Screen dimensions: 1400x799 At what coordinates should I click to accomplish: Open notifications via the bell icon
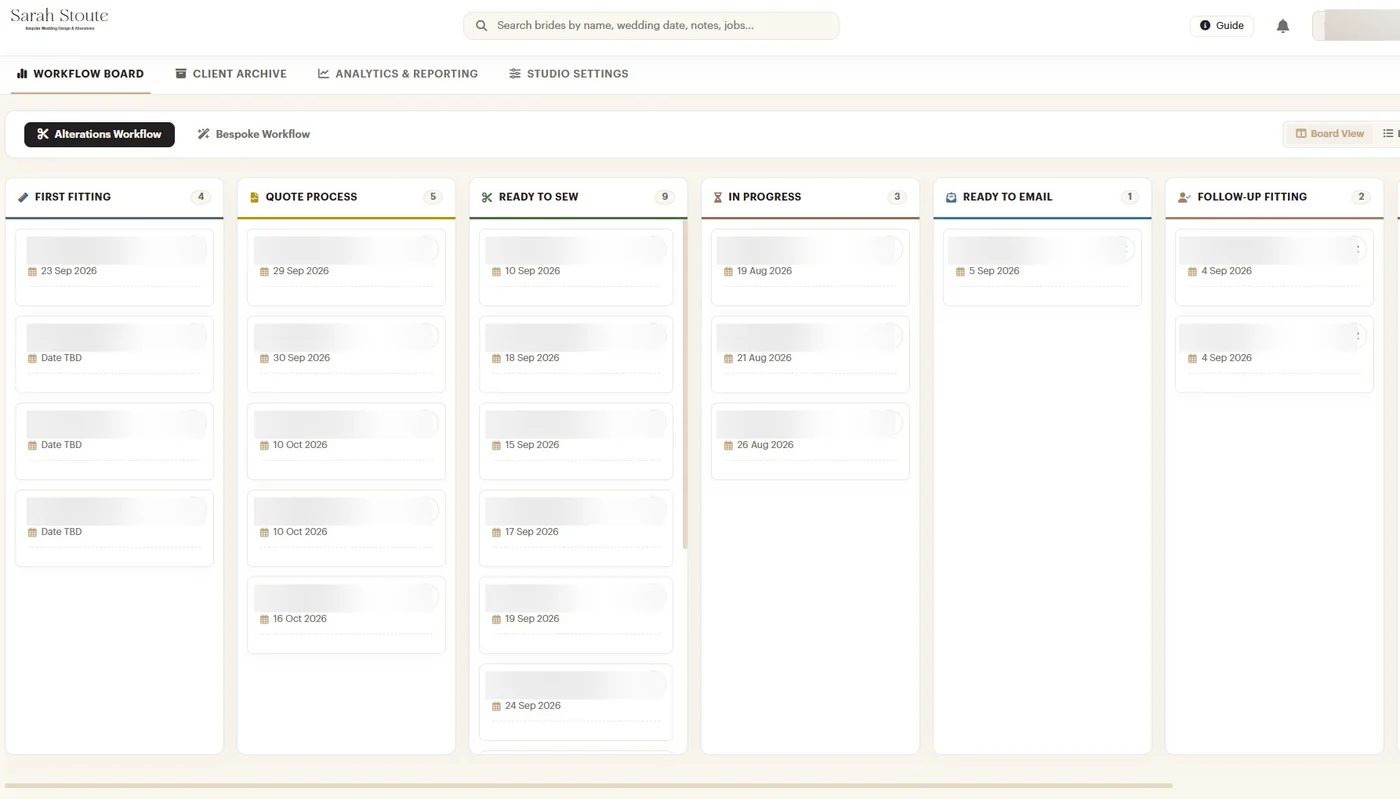[x=1283, y=26]
